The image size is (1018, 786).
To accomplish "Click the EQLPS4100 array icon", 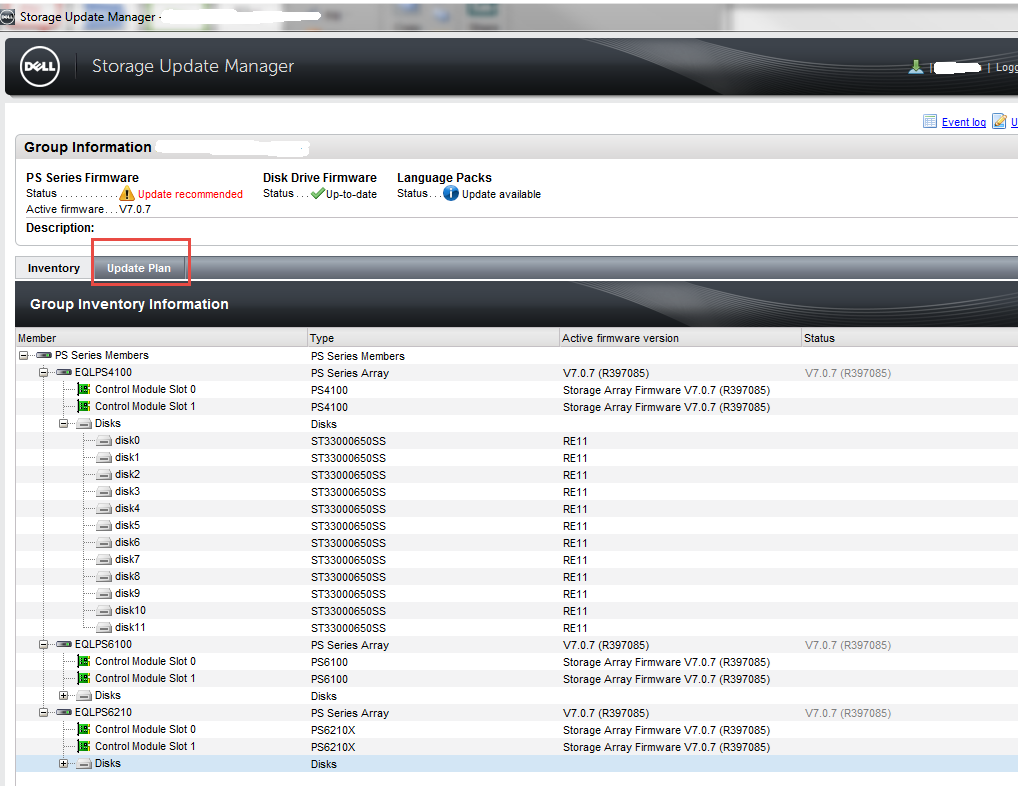I will (x=64, y=372).
